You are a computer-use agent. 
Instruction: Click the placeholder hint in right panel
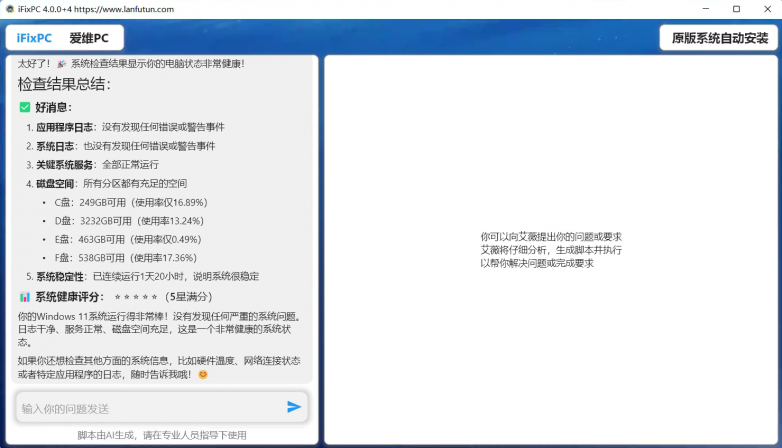pos(551,250)
